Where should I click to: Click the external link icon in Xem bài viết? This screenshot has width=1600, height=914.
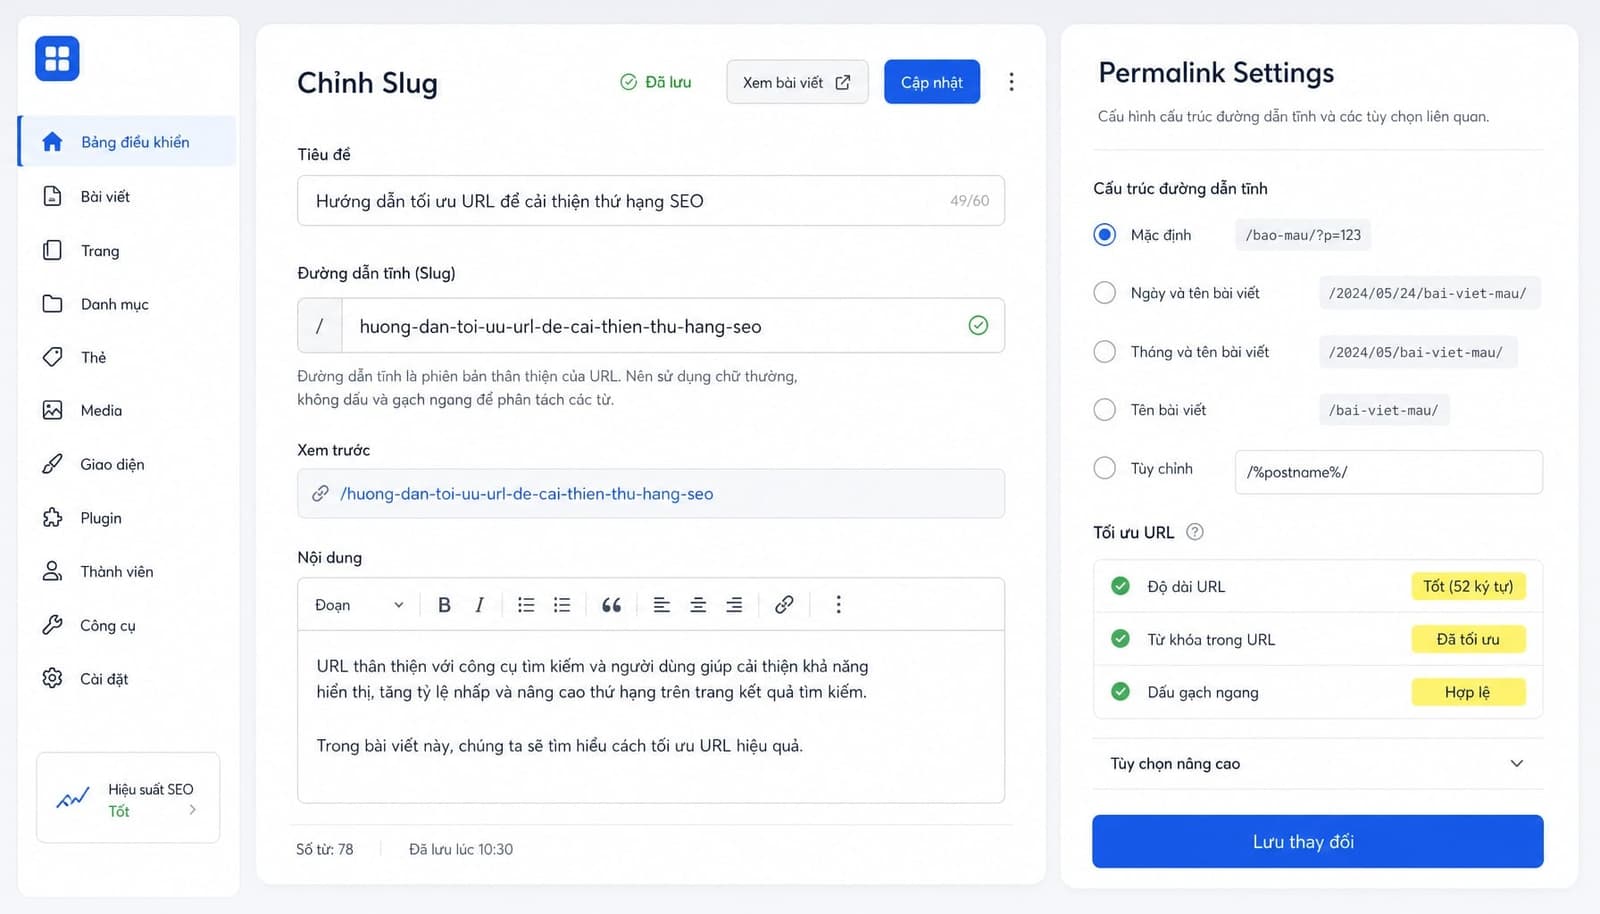843,82
